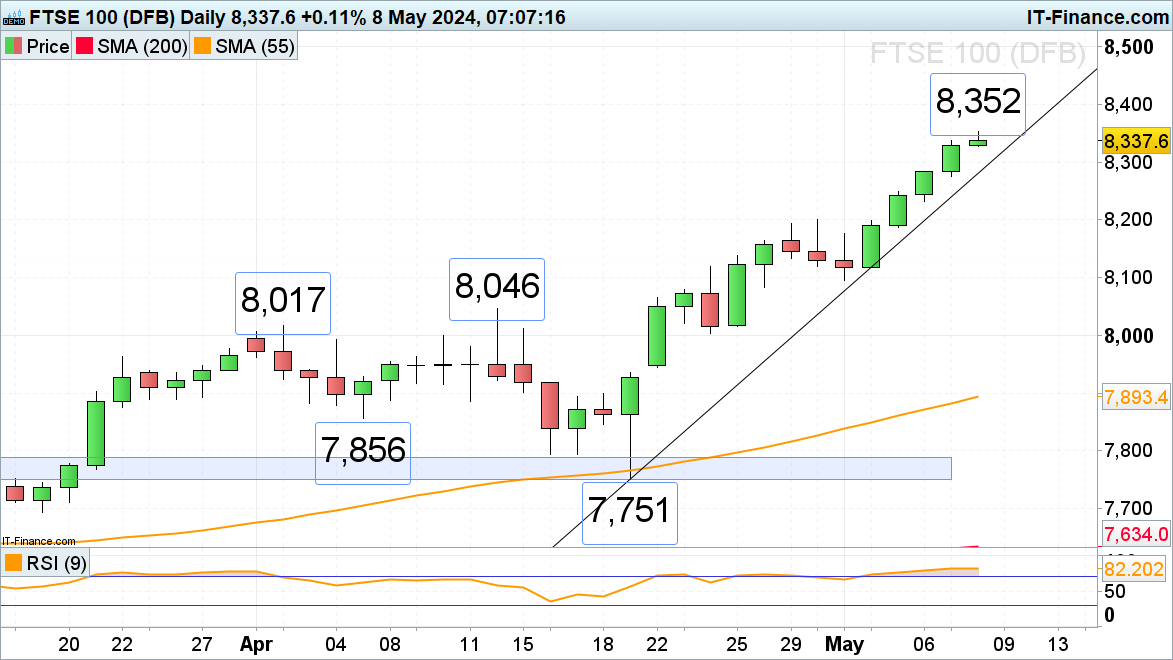Click the 20 date axis label

point(69,644)
